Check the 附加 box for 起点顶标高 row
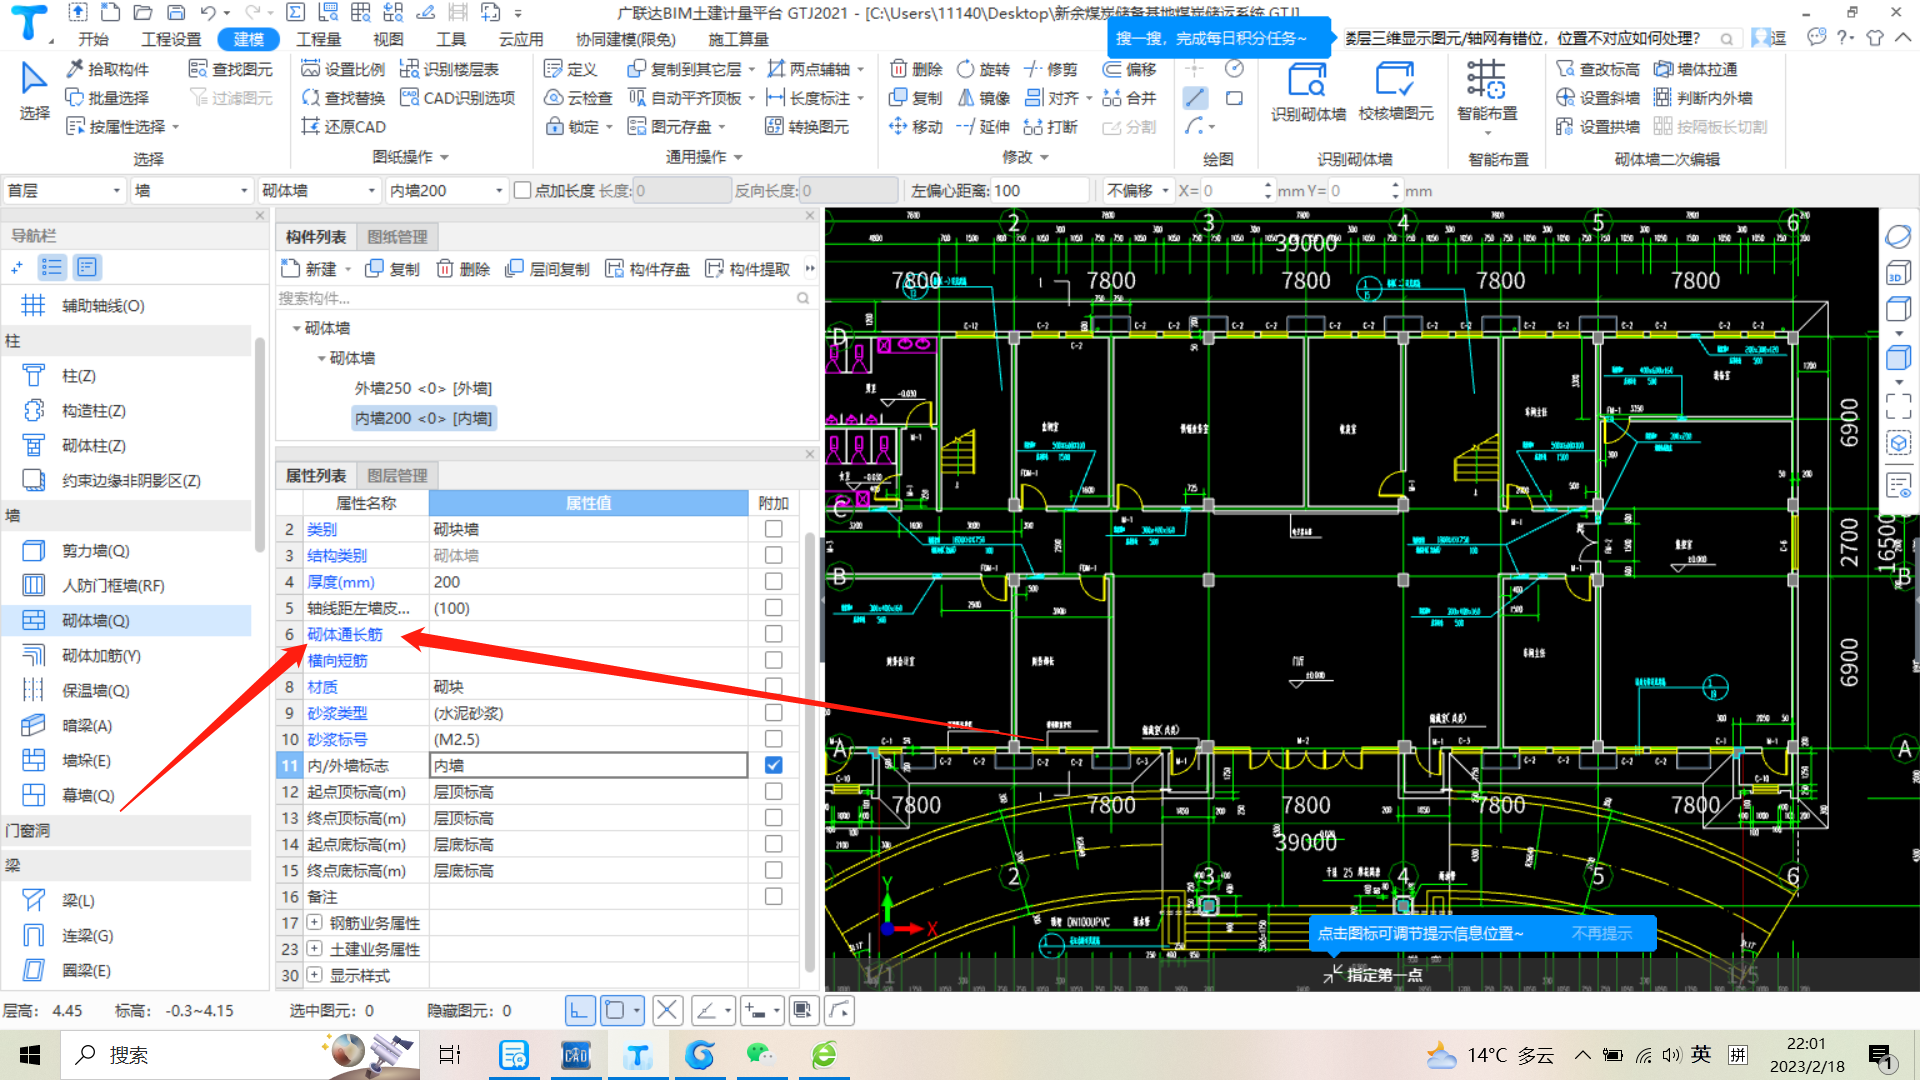Image resolution: width=1920 pixels, height=1080 pixels. tap(773, 792)
